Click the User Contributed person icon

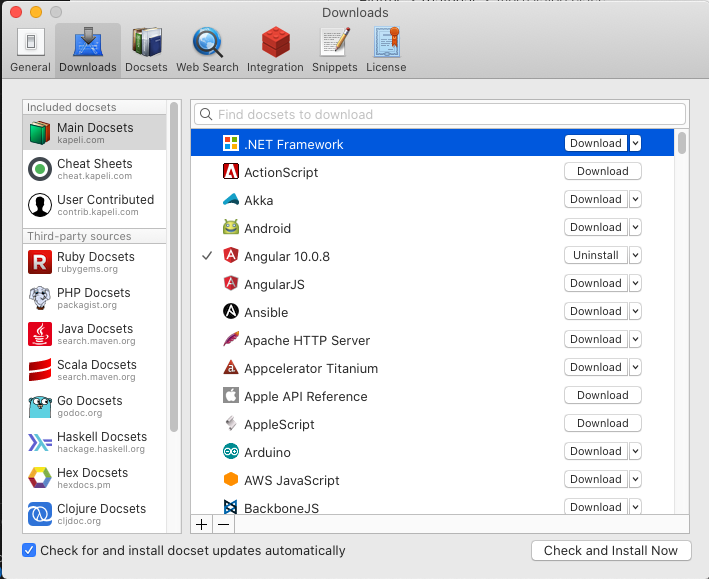(40, 205)
